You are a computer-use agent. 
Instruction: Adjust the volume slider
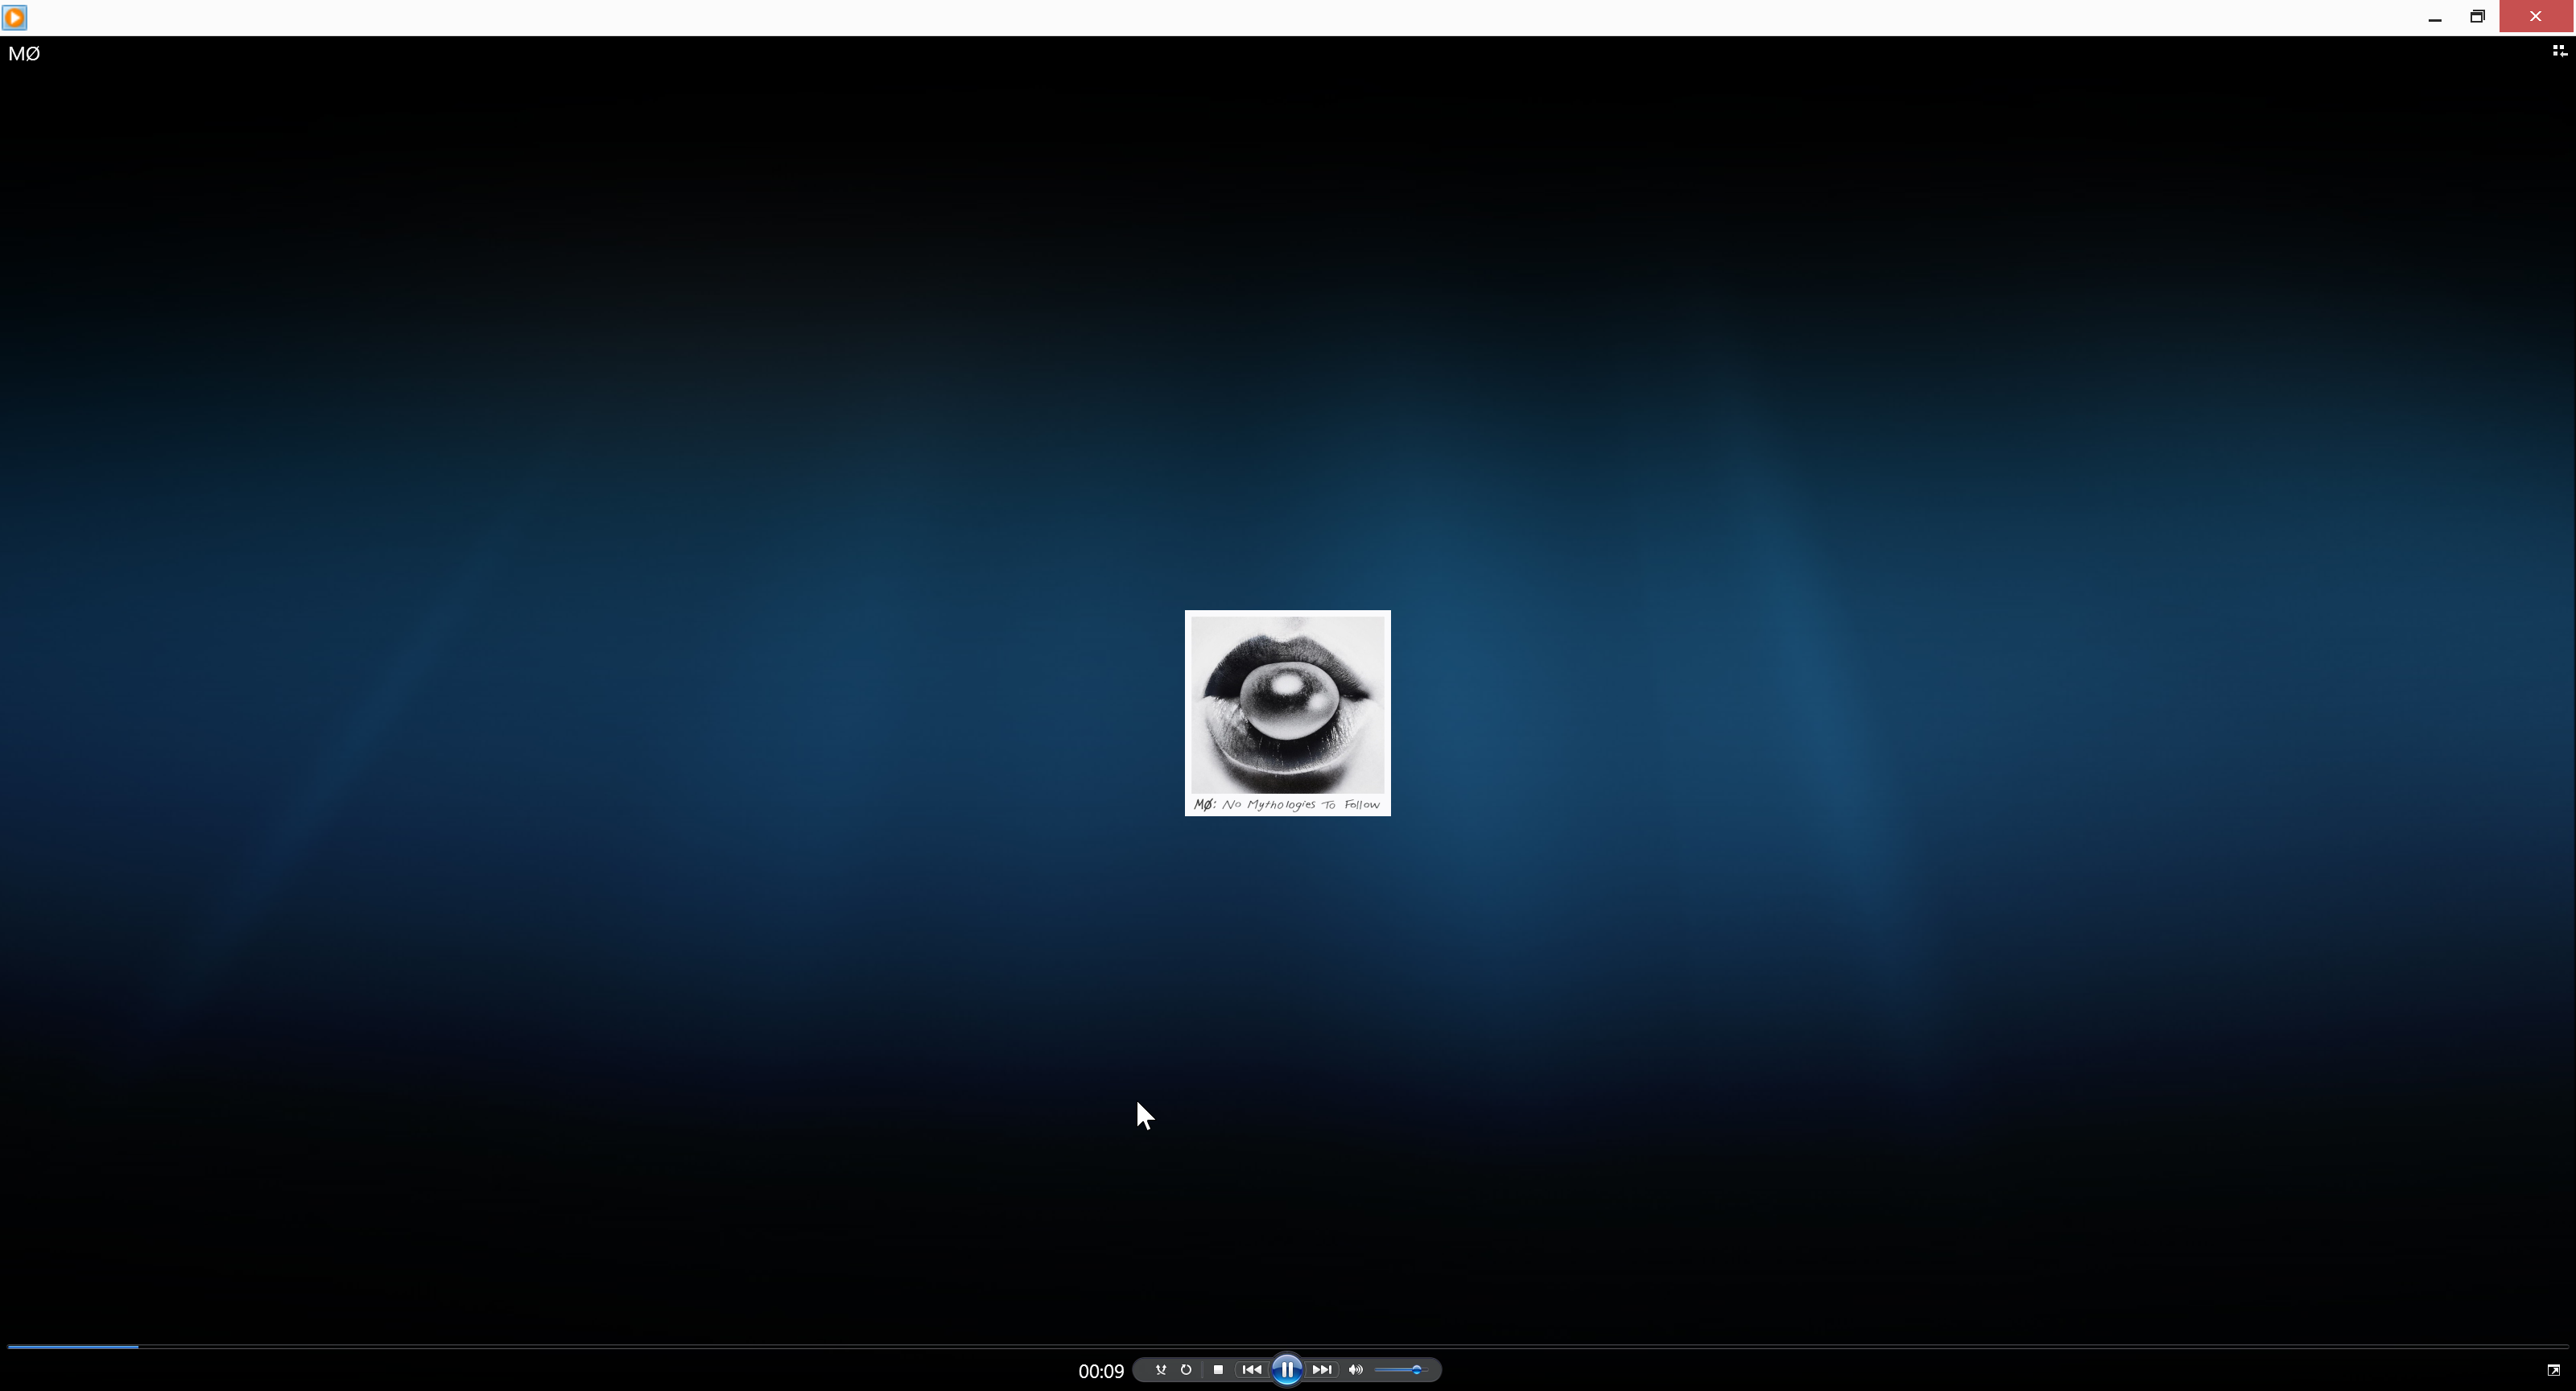click(1401, 1370)
